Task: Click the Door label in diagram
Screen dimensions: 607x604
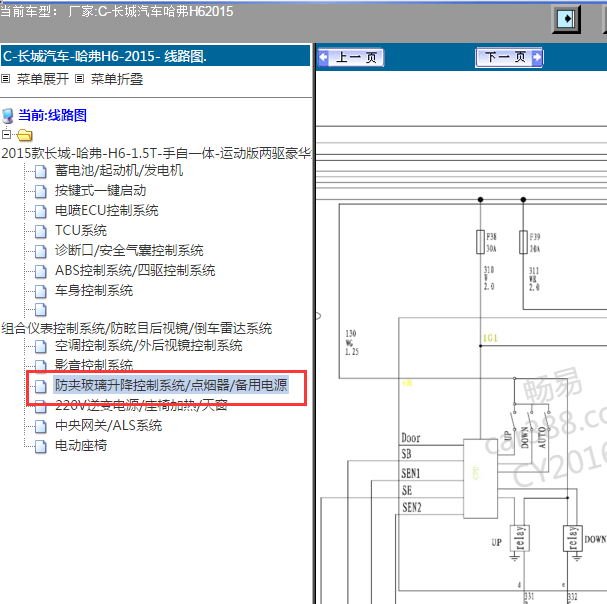Action: (411, 438)
